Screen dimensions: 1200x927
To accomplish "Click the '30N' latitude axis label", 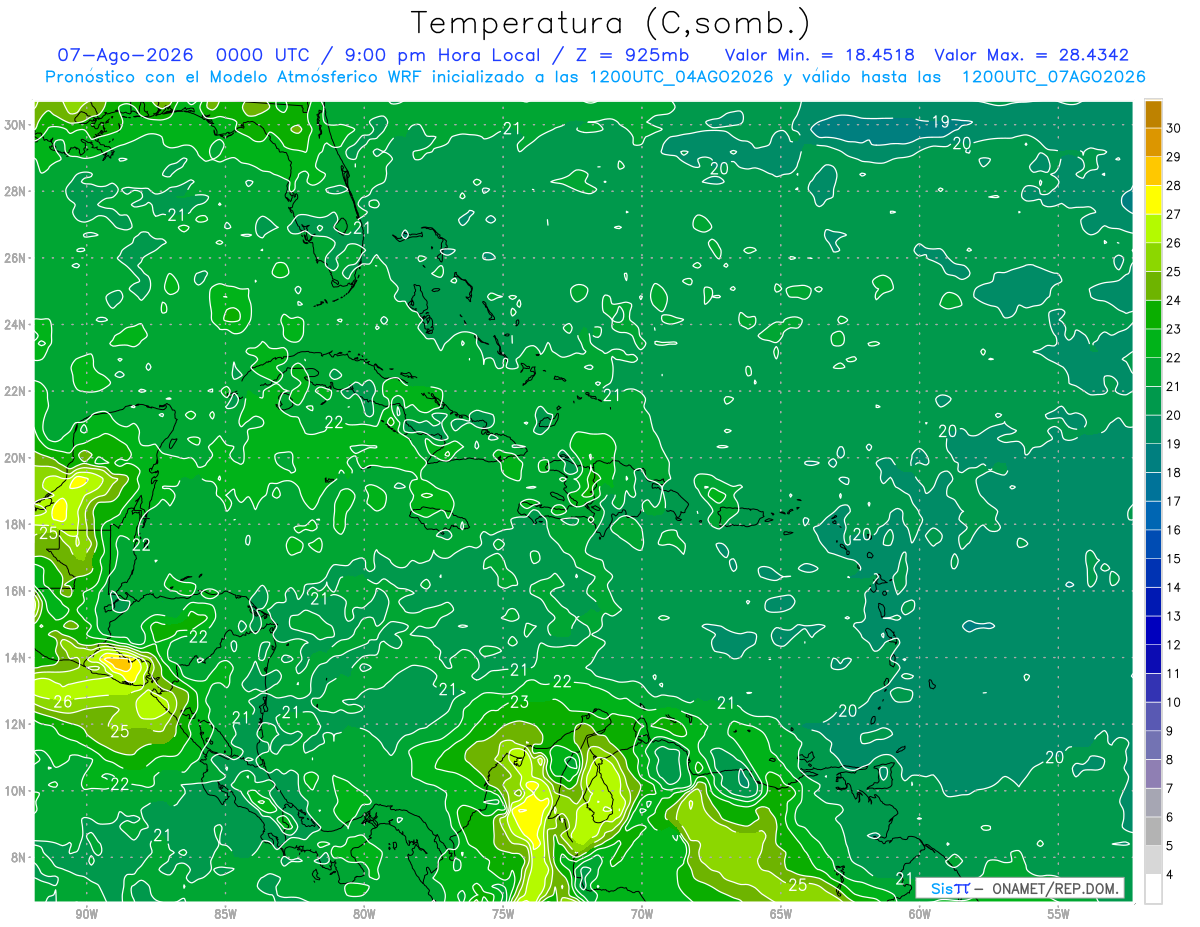I will (x=15, y=125).
